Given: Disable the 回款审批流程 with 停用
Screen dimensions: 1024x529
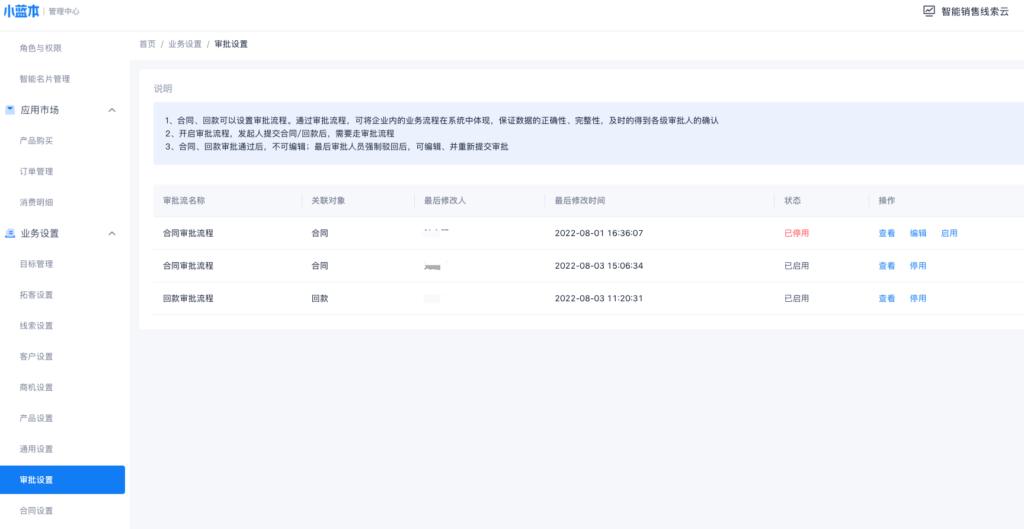Looking at the screenshot, I should click(918, 299).
